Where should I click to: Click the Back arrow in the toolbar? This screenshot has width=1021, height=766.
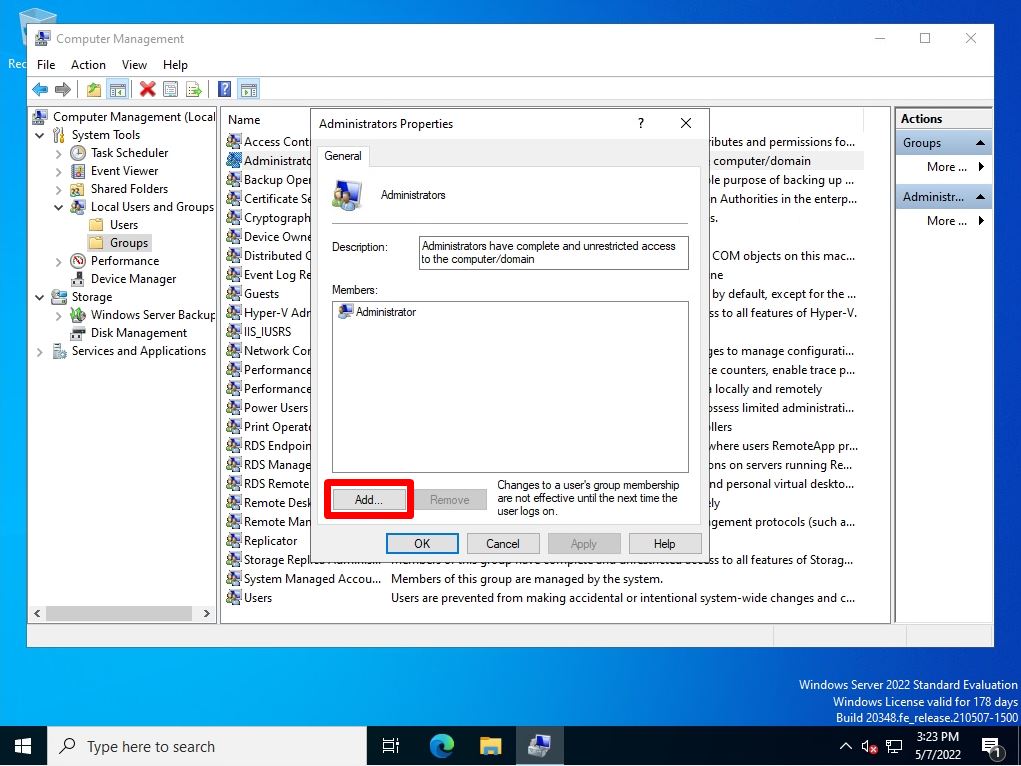tap(40, 89)
